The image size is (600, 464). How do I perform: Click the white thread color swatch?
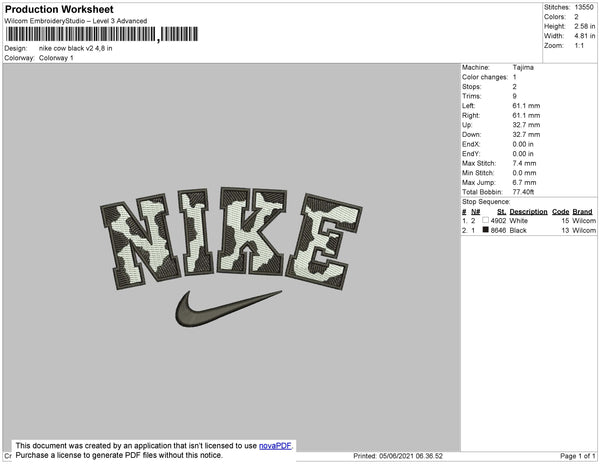[x=485, y=220]
